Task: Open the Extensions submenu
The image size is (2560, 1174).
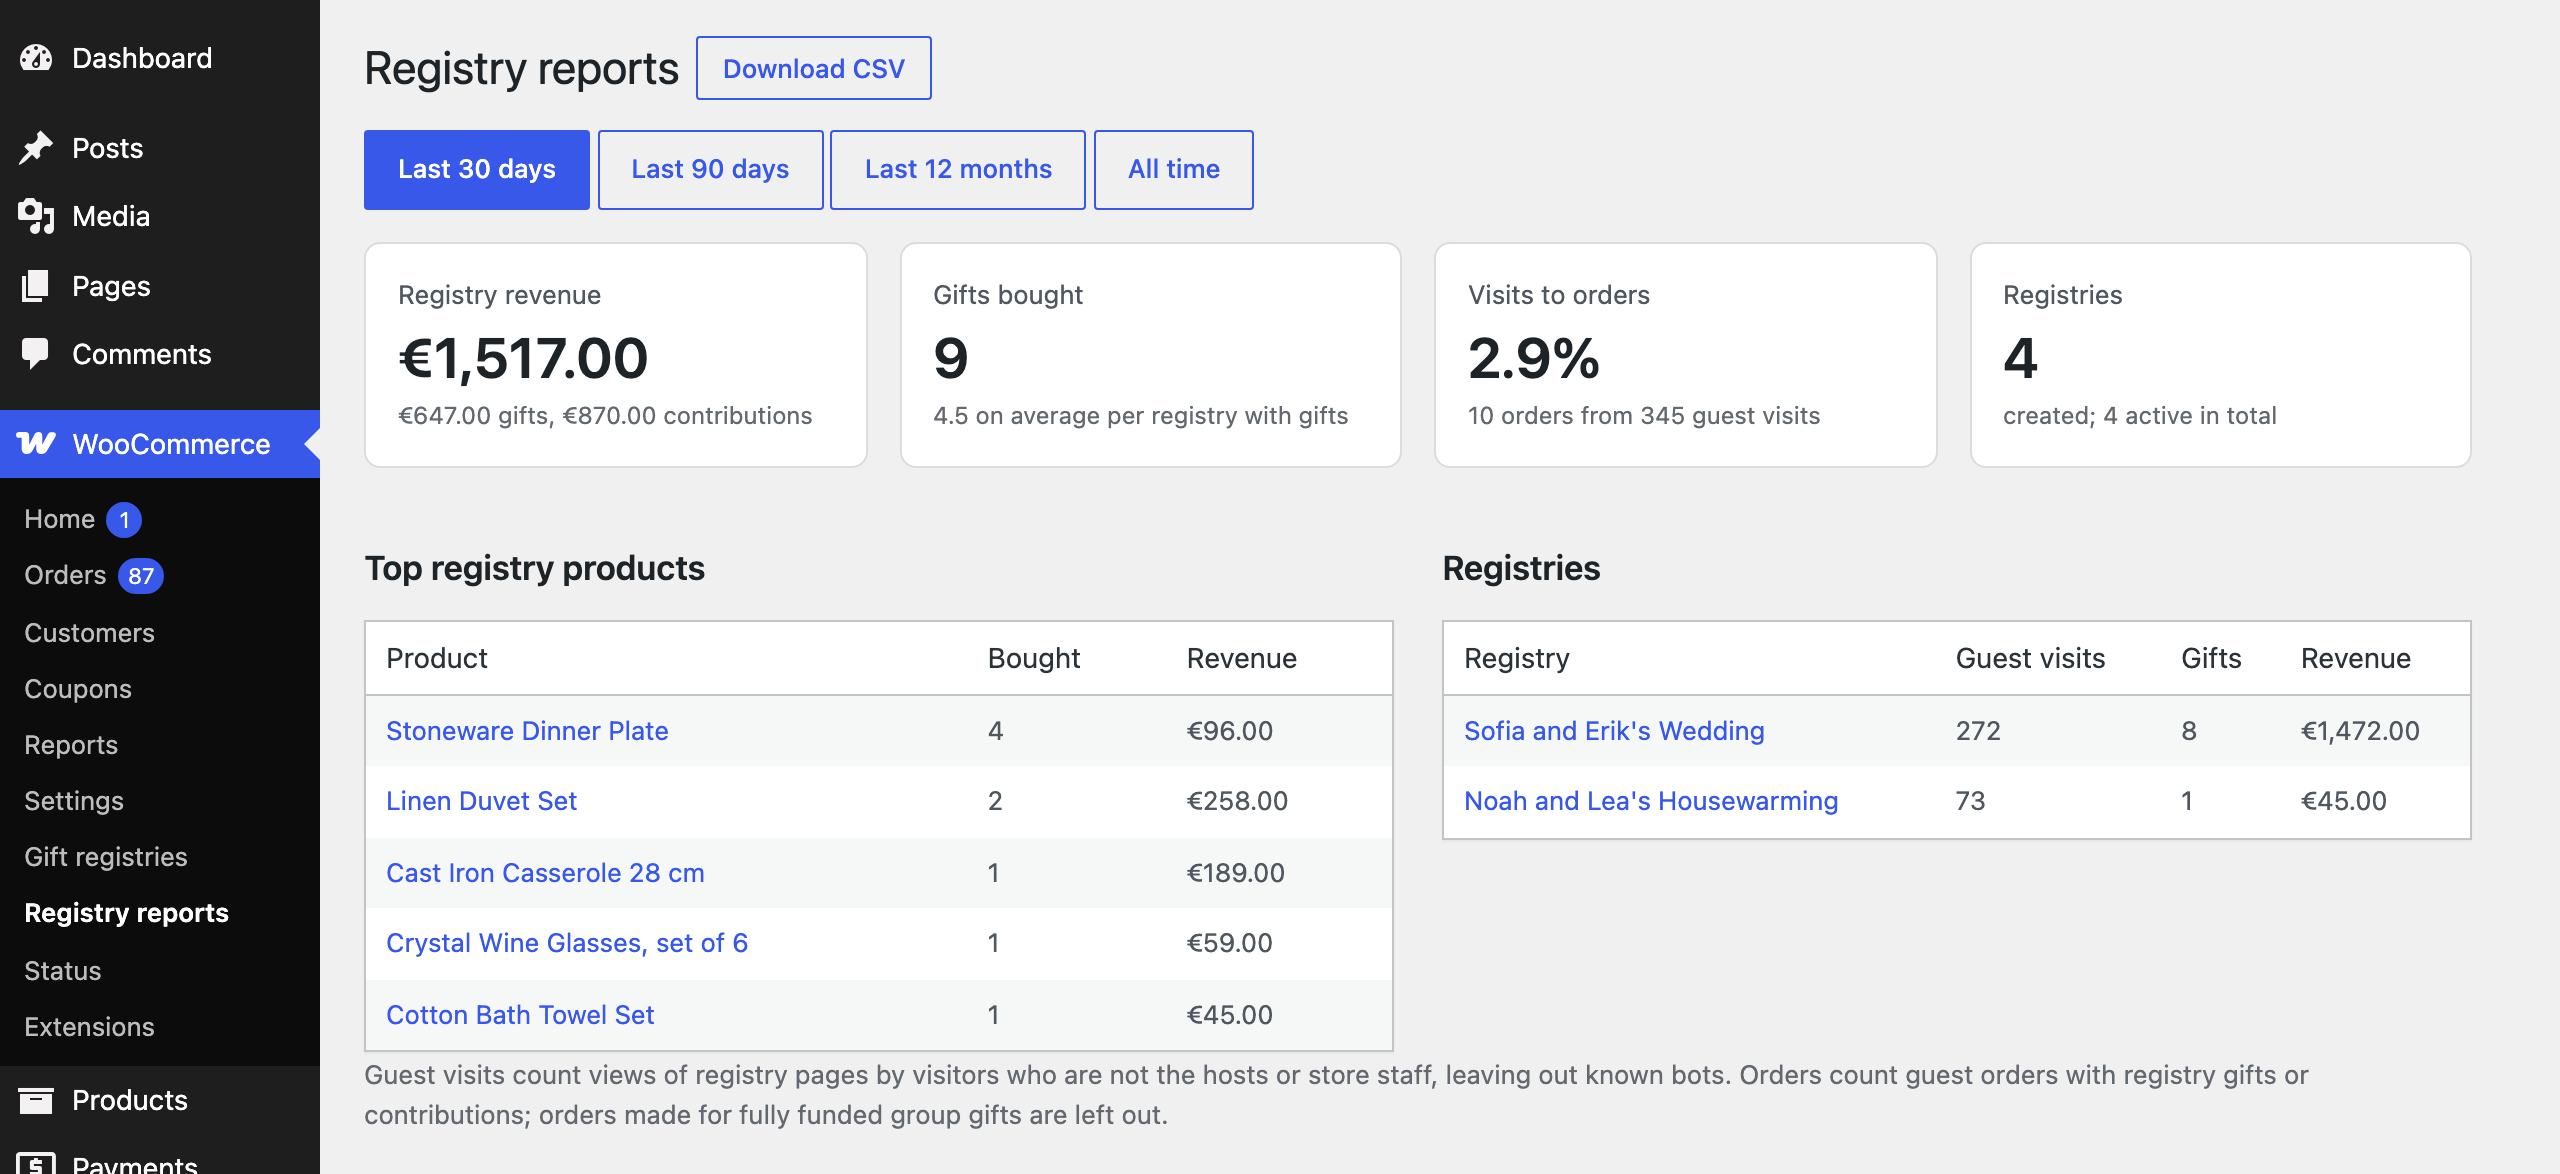Action: point(89,1027)
